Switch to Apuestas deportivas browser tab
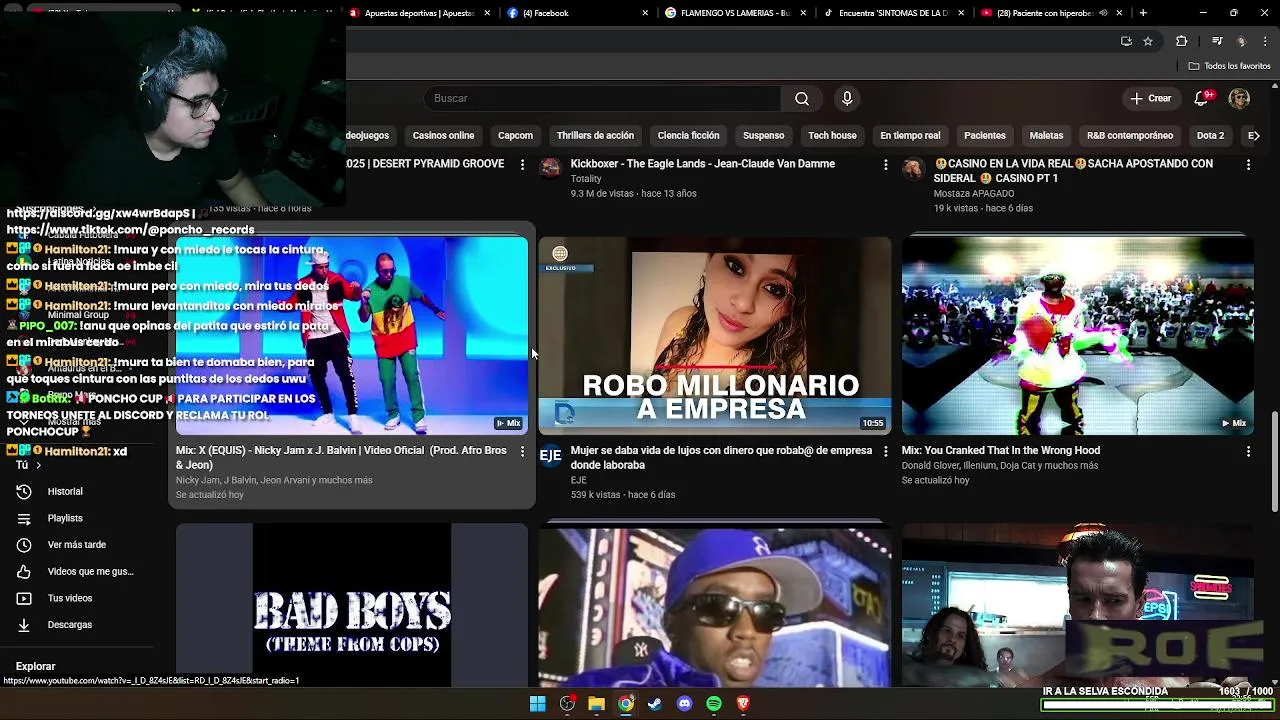 [x=420, y=13]
